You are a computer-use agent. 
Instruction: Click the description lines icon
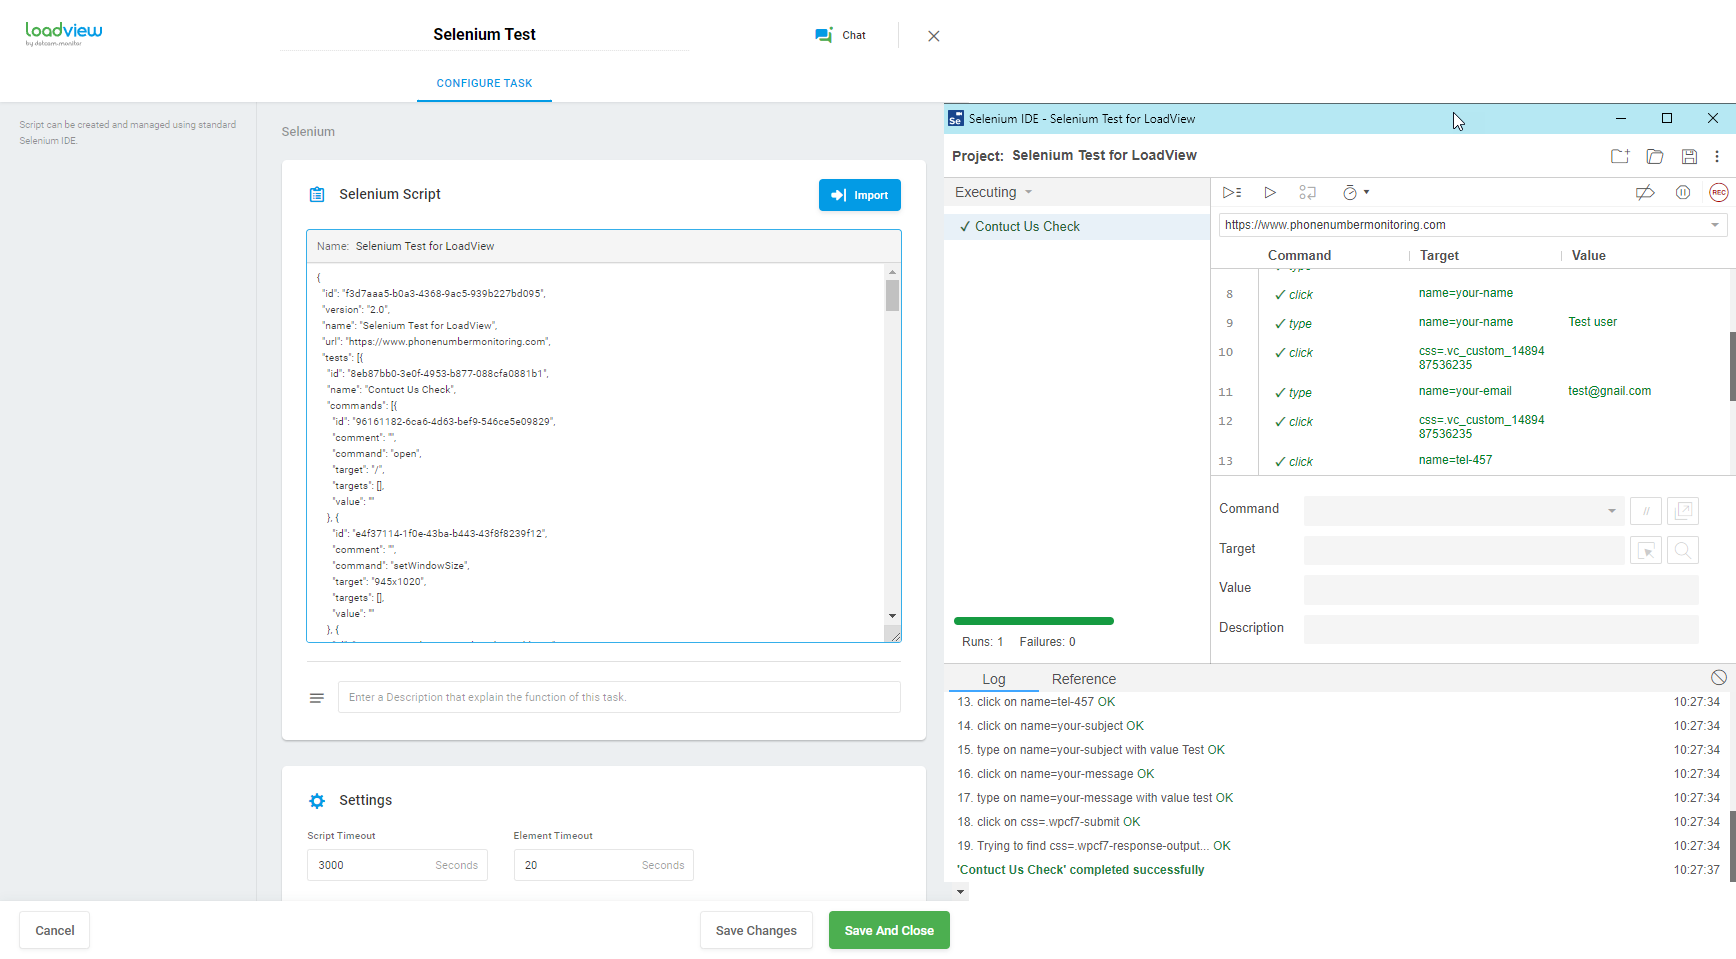click(x=317, y=698)
